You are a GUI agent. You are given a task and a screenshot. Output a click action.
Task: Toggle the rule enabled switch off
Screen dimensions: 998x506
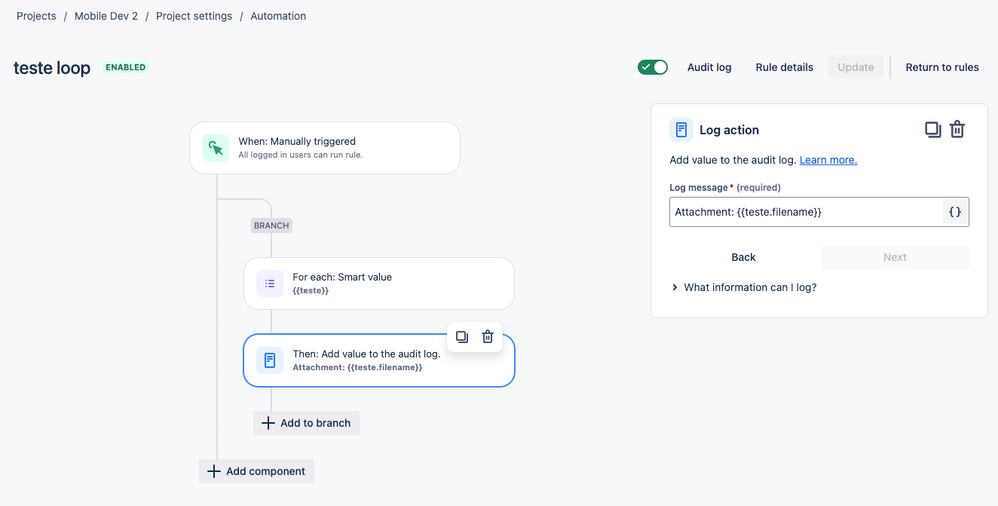click(x=652, y=67)
